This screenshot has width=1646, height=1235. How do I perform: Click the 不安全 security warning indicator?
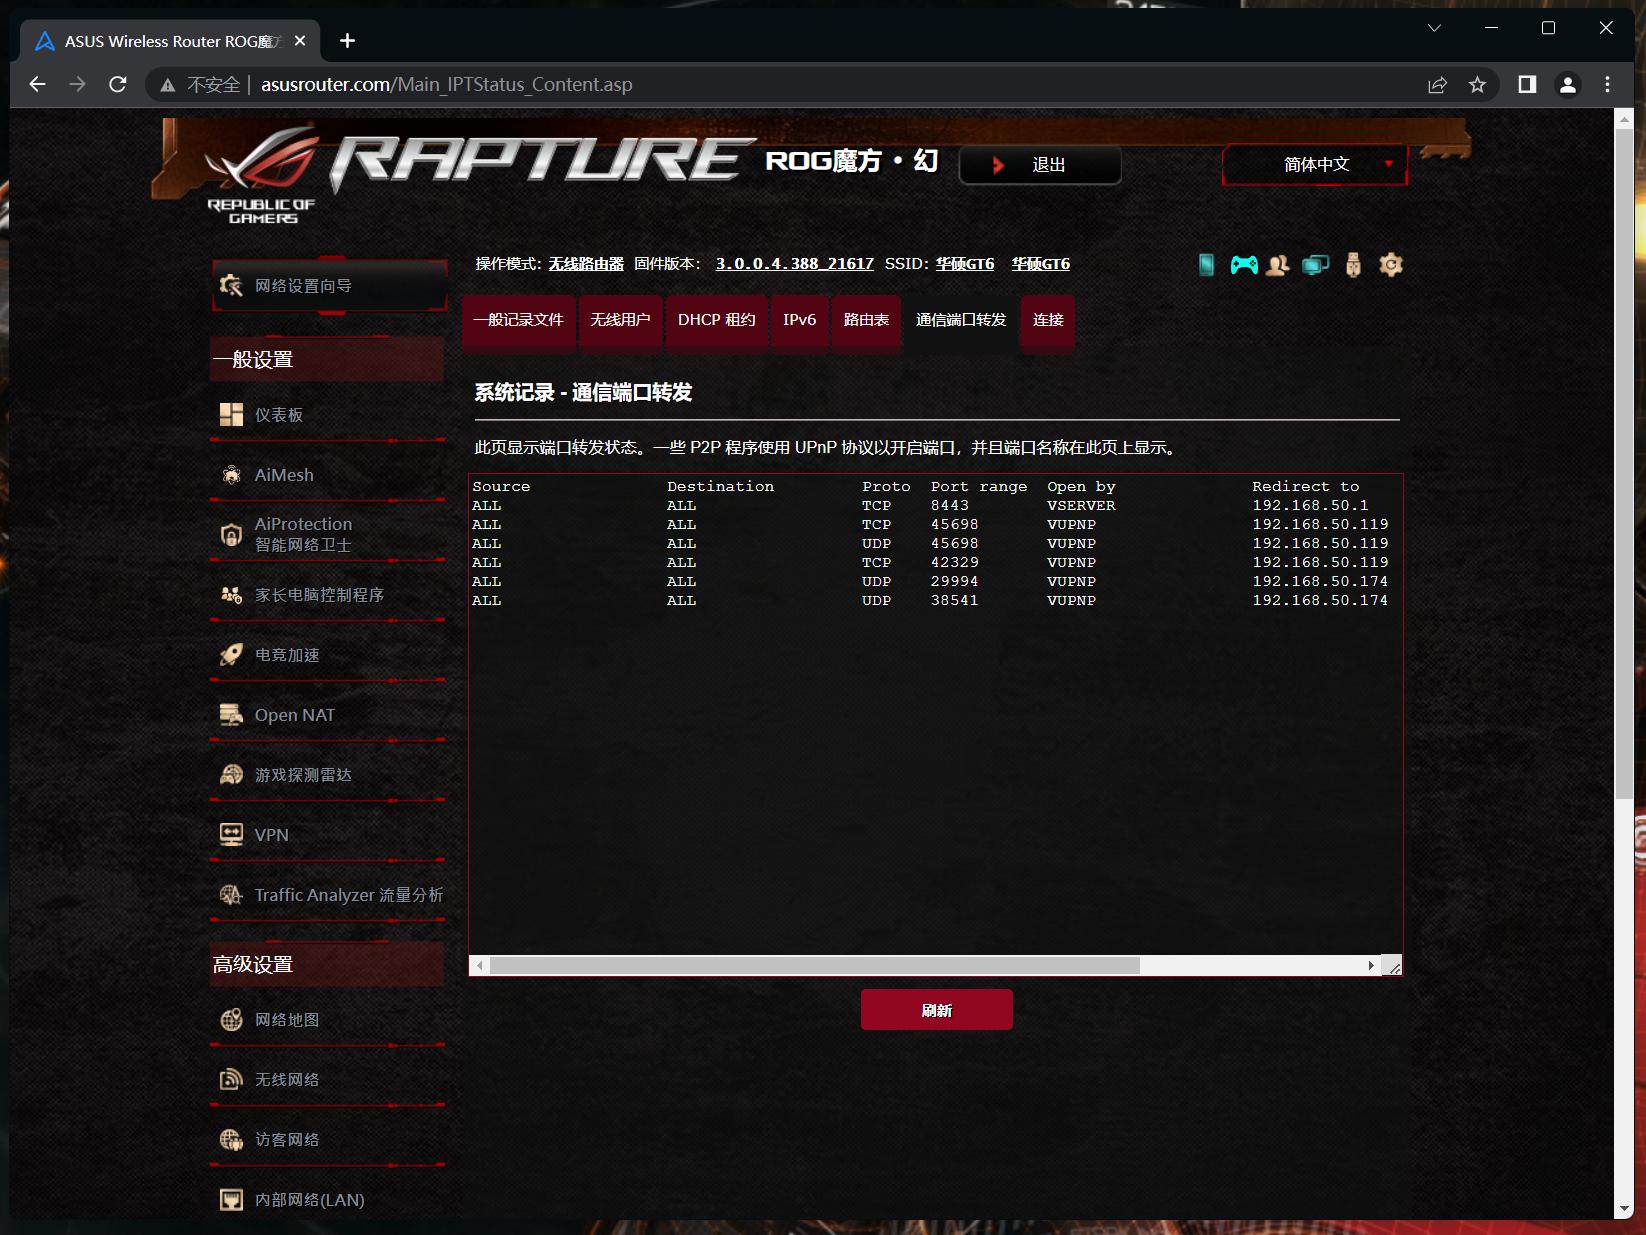click(200, 85)
